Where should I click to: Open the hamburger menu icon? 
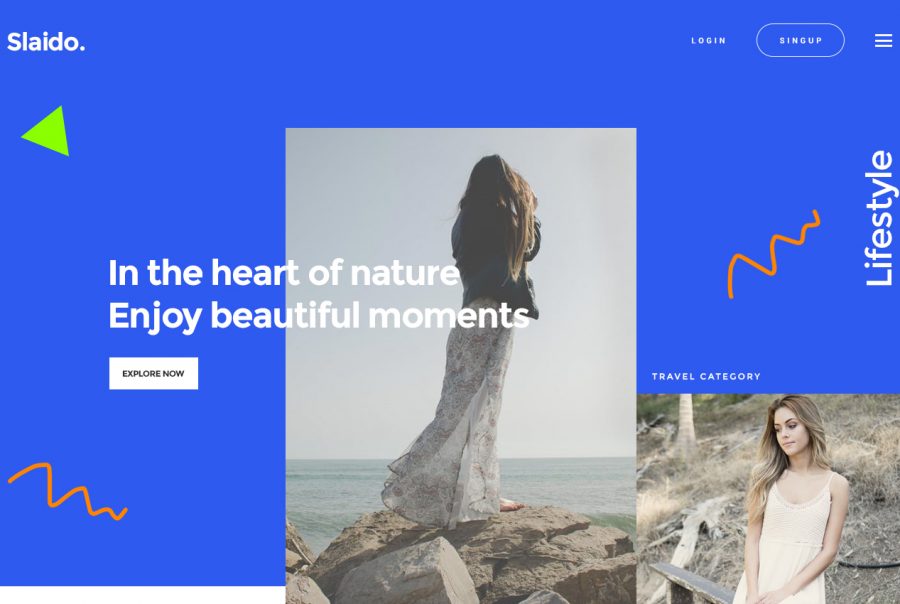tap(883, 40)
